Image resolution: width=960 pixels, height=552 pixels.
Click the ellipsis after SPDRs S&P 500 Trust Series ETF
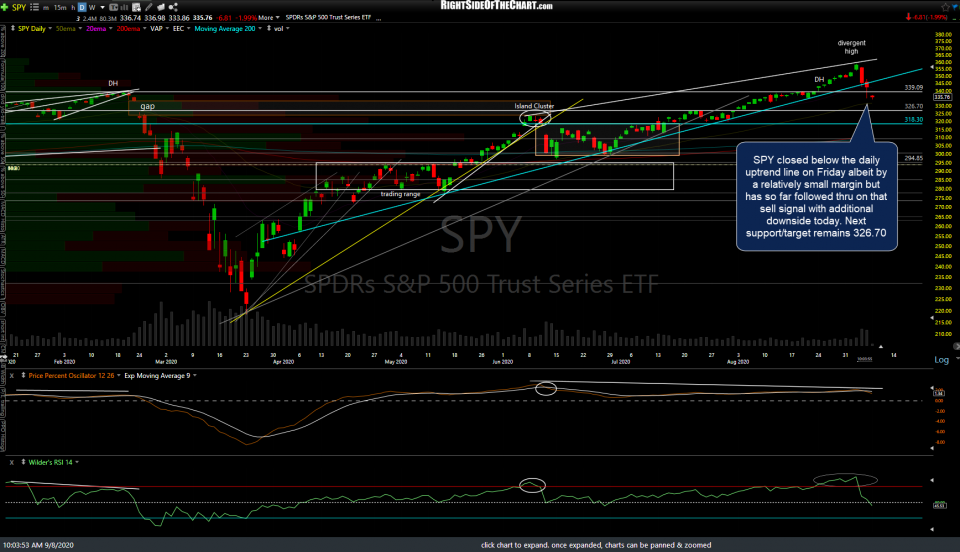[379, 18]
